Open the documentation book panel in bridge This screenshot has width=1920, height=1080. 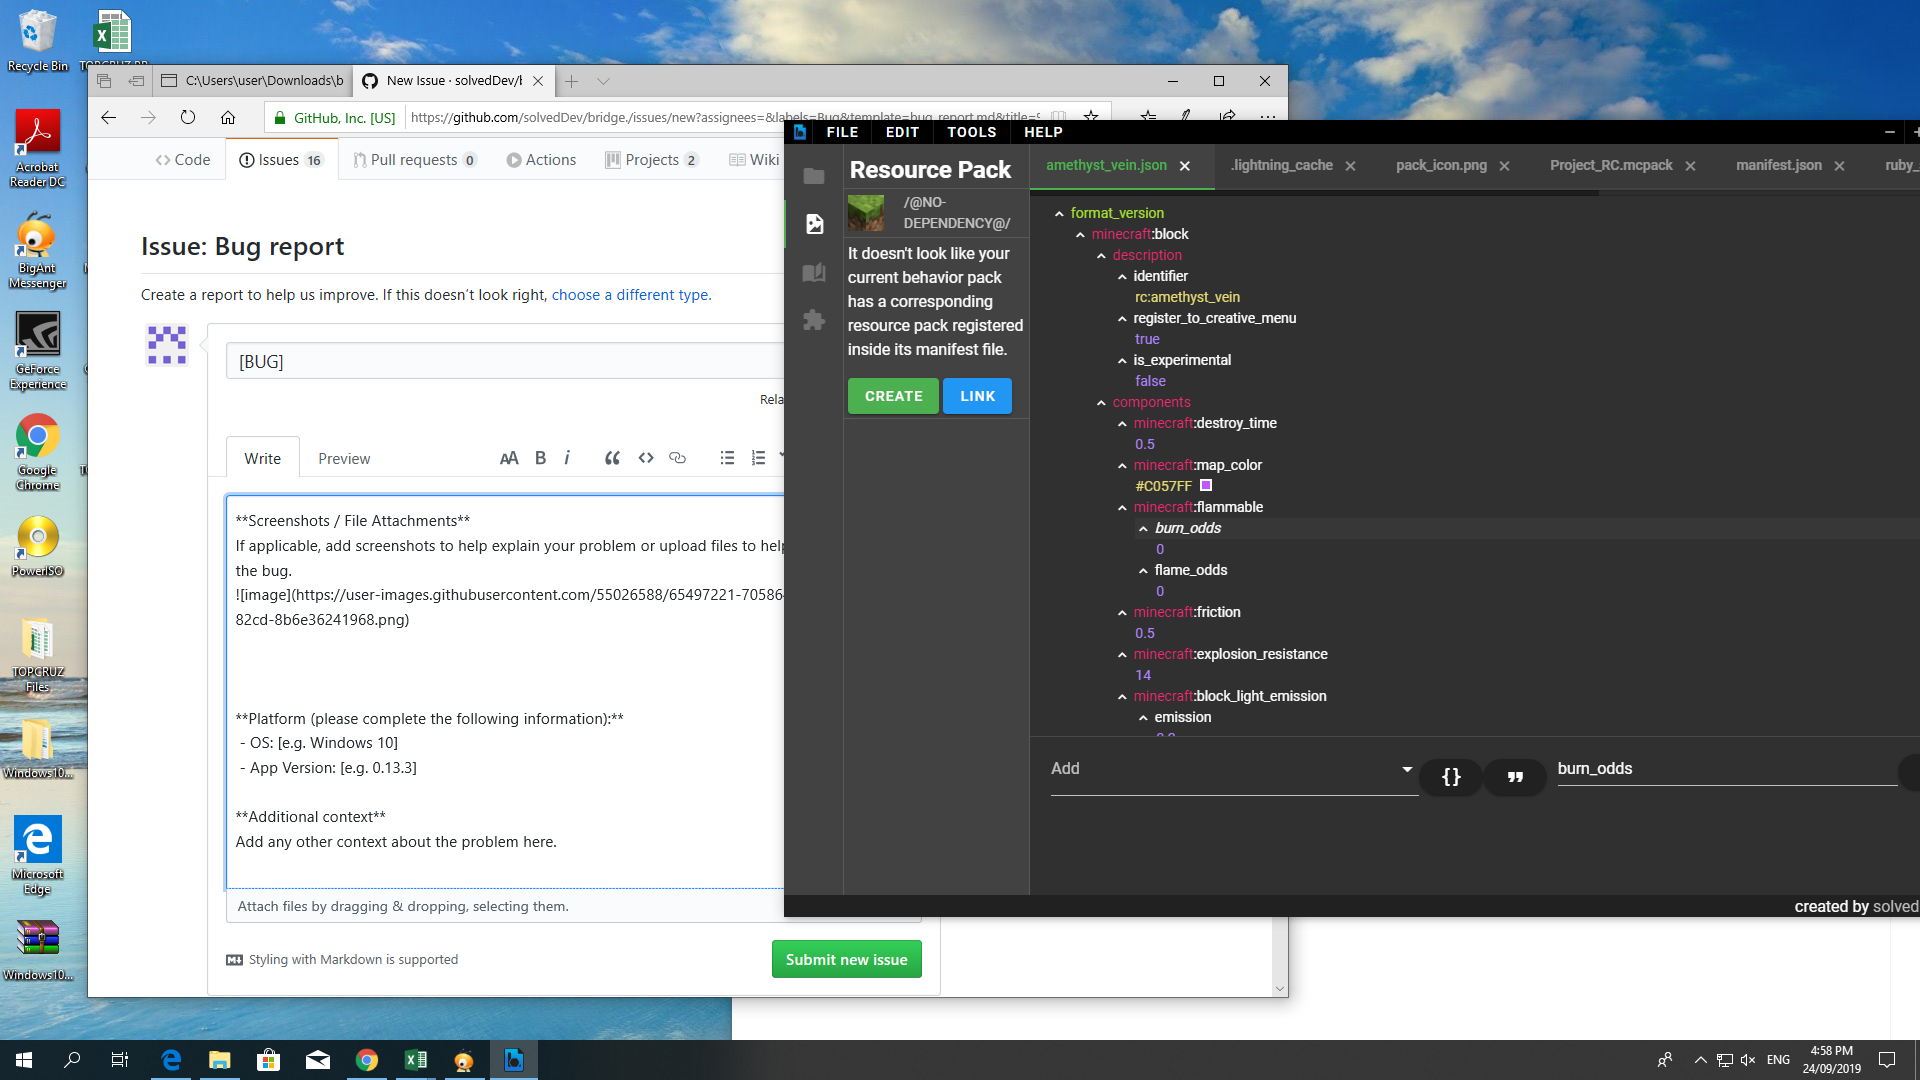pos(814,272)
